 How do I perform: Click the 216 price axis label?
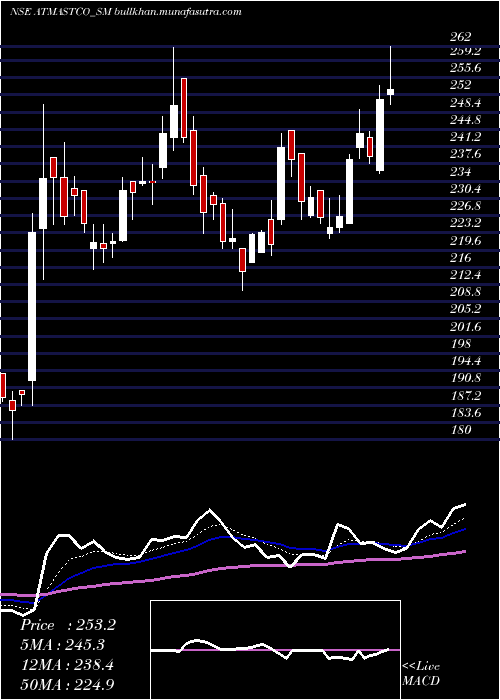[x=461, y=258]
